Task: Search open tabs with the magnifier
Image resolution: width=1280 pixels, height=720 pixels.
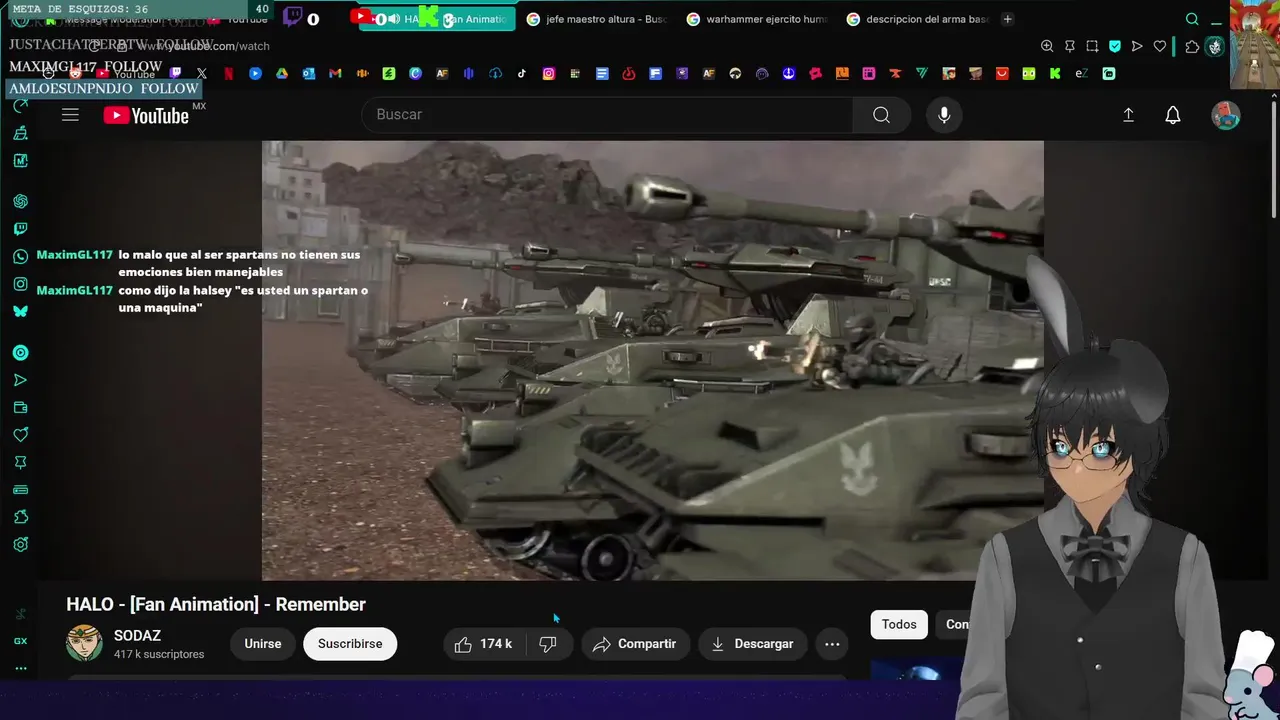Action: tap(1192, 19)
